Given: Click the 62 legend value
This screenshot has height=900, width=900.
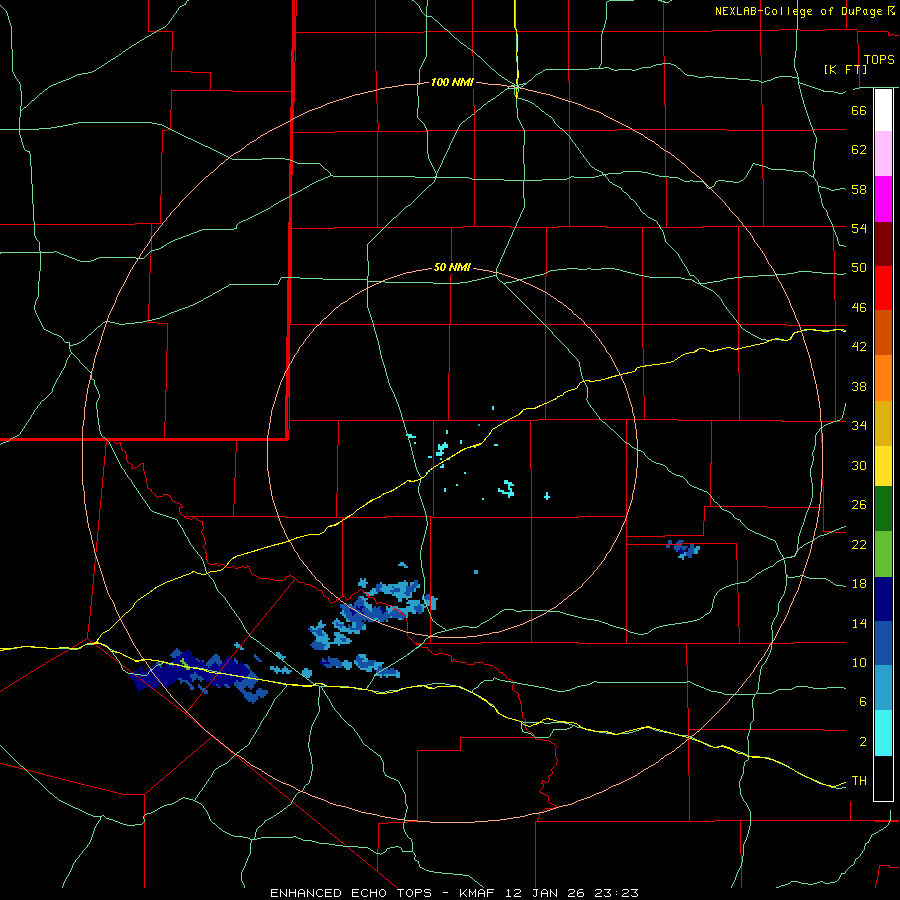Looking at the screenshot, I should [x=859, y=150].
